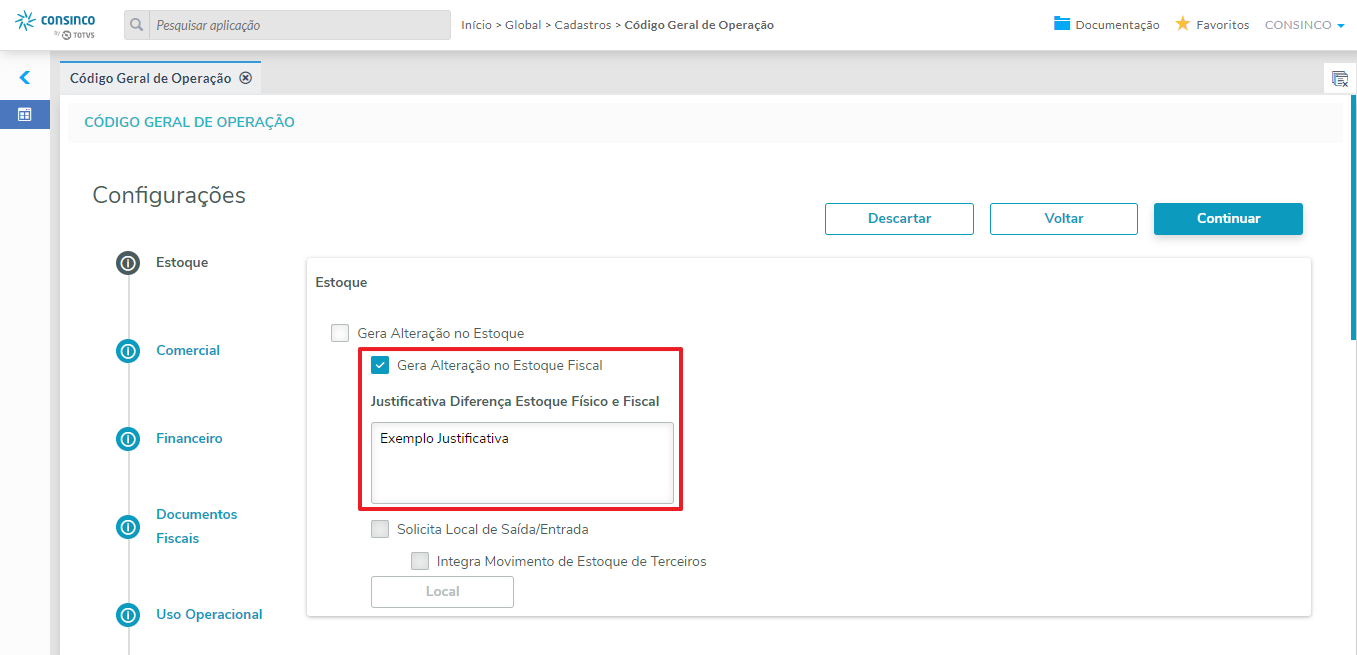Click the tab list icon at top right

click(1339, 79)
